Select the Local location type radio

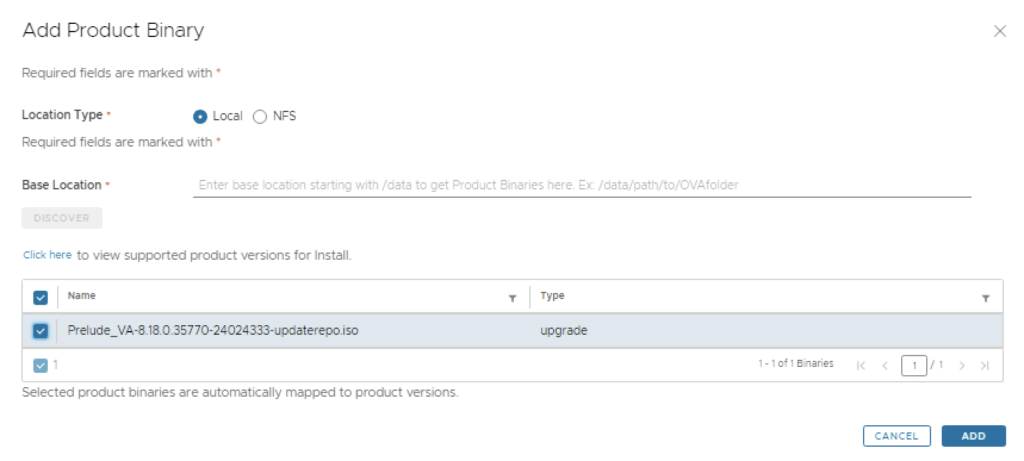pyautogui.click(x=200, y=116)
